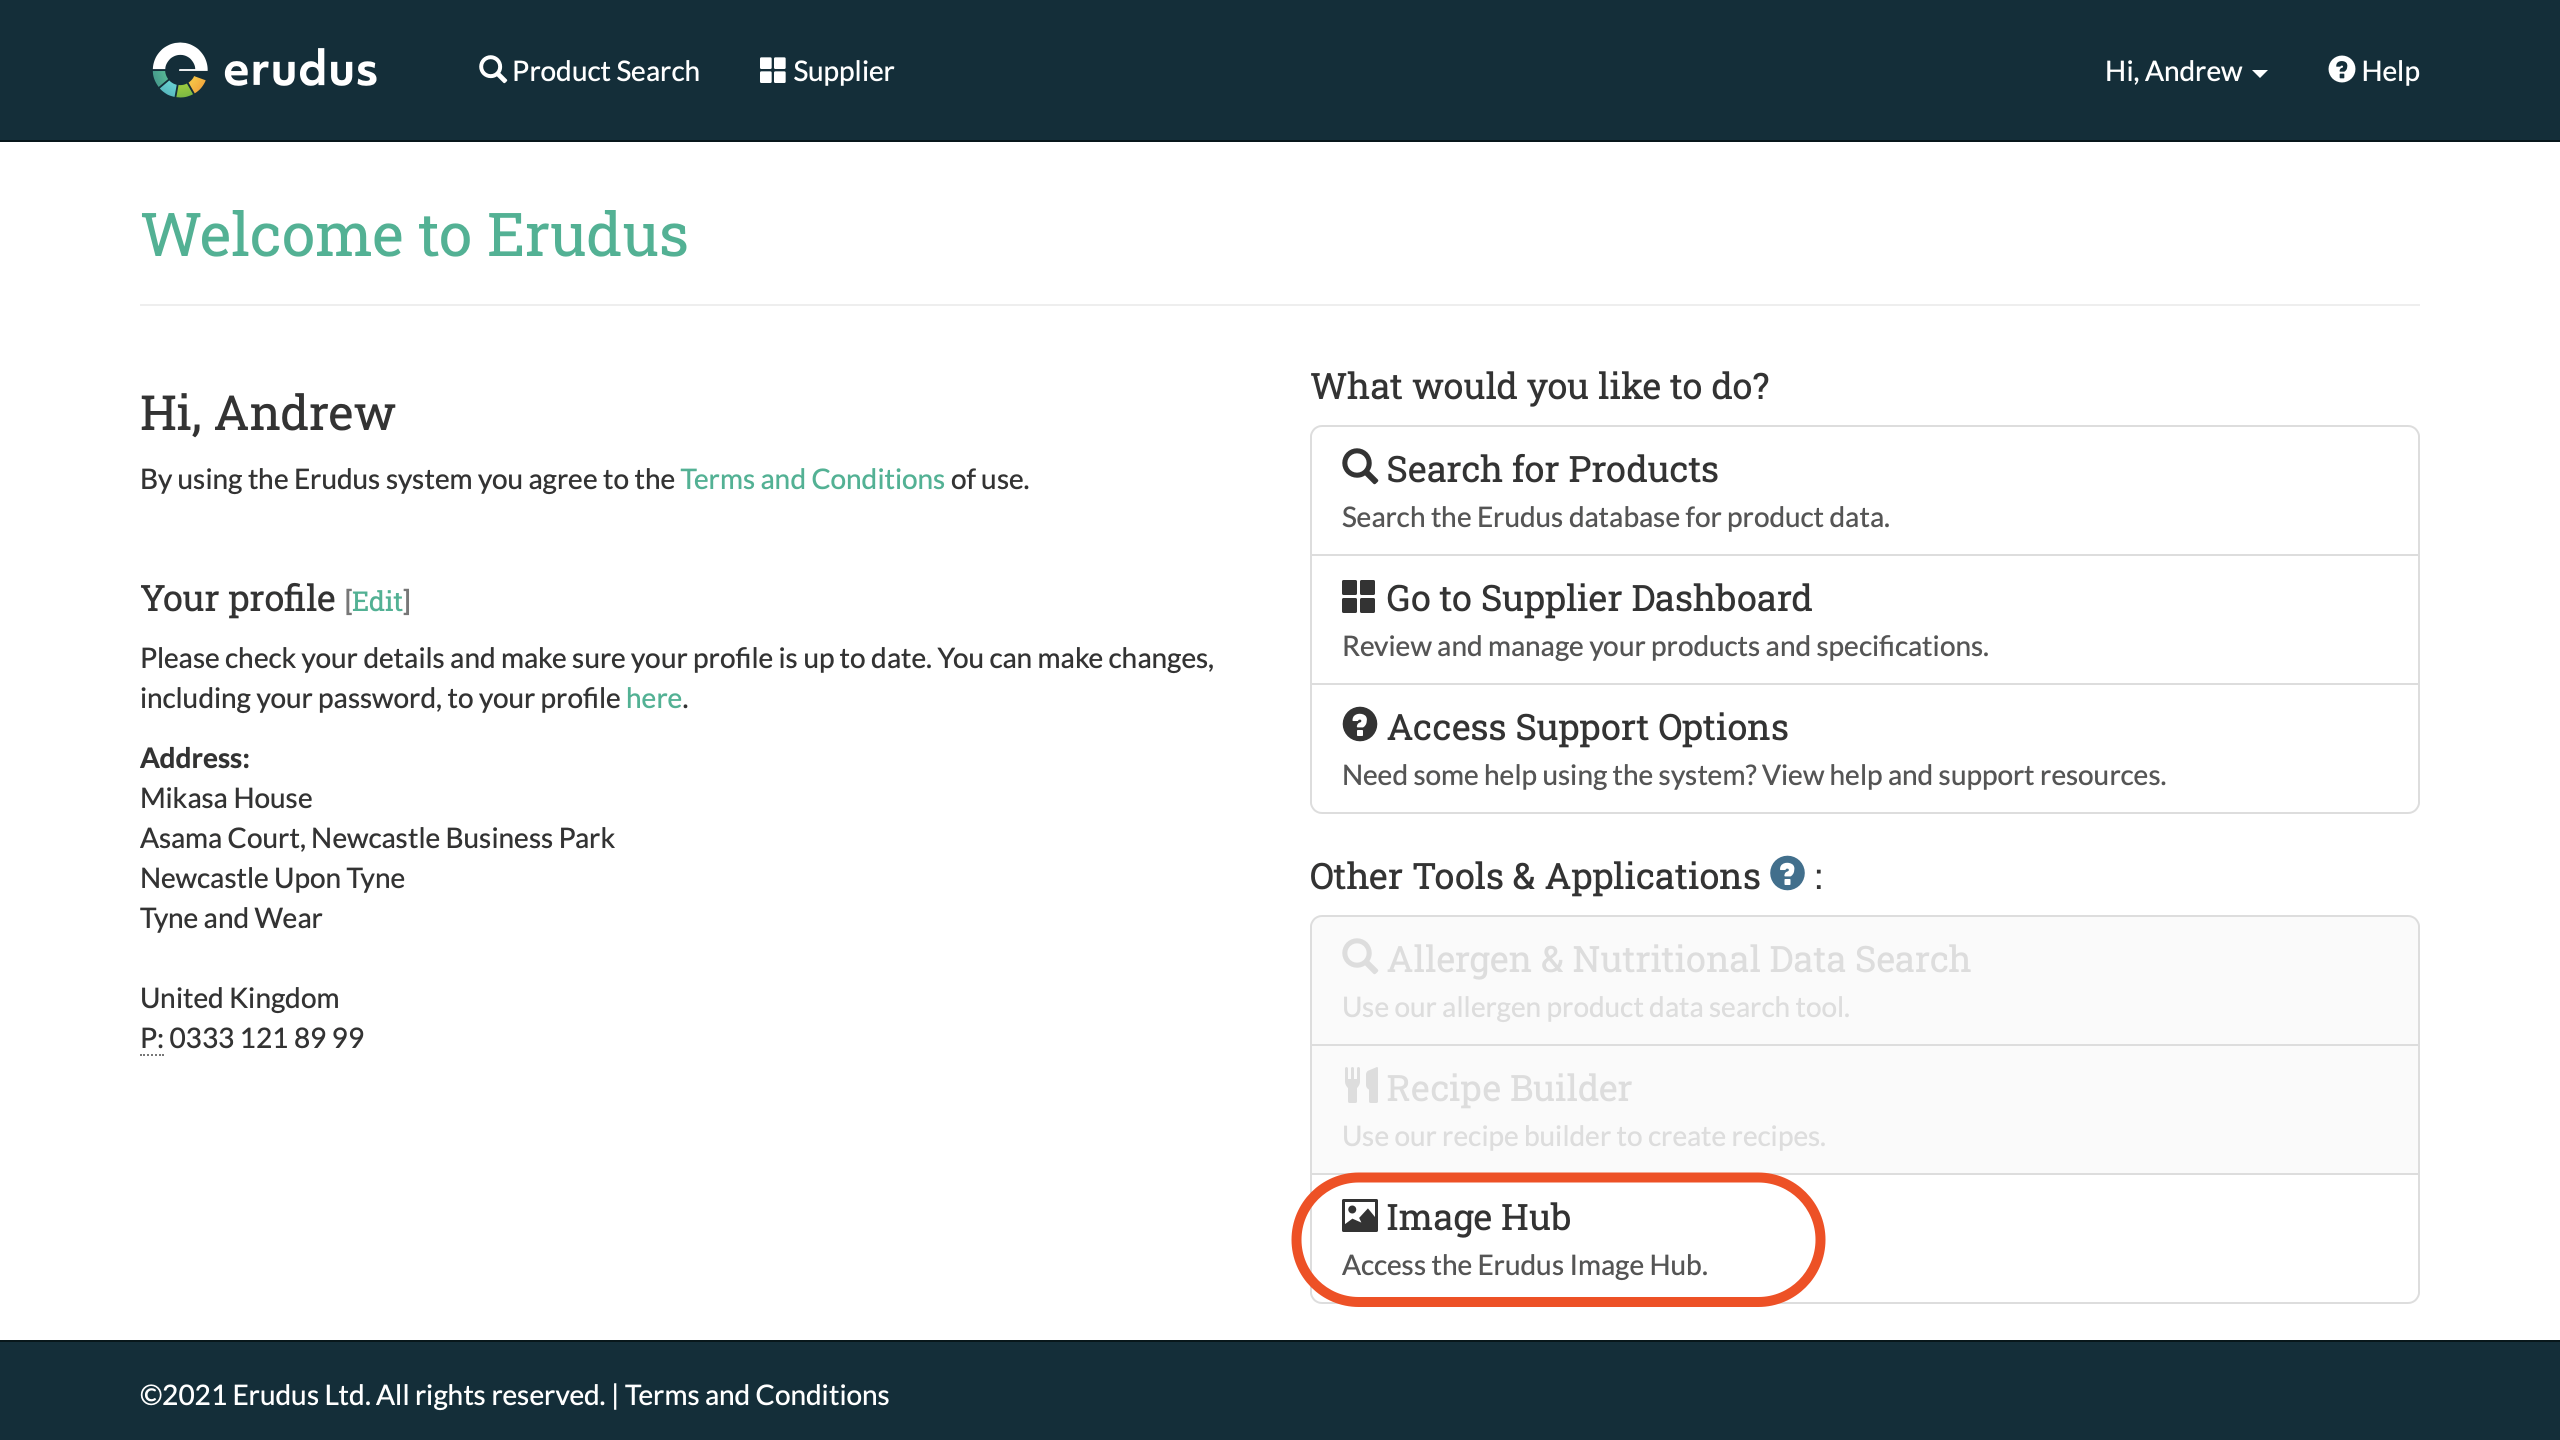Viewport: 2560px width, 1440px height.
Task: Click the dashboard grid icon in Supplier Dashboard card
Action: point(1358,597)
